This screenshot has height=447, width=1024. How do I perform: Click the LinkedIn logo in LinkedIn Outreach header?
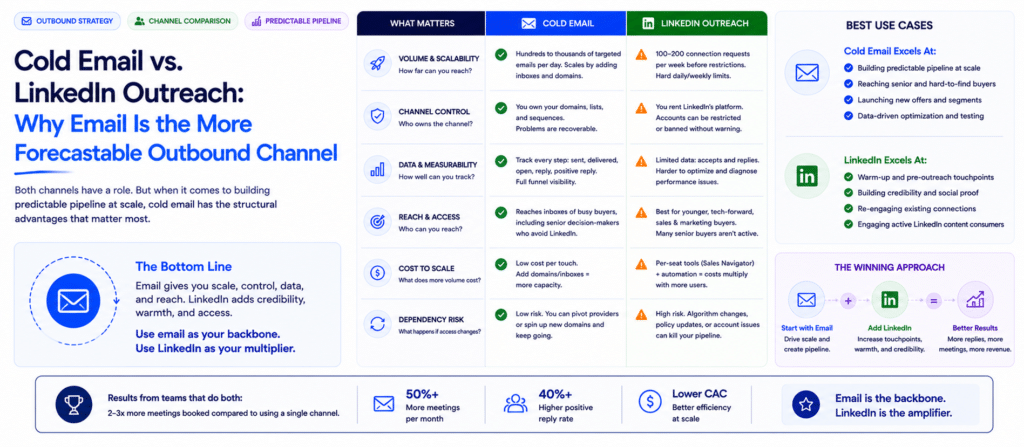click(x=648, y=24)
